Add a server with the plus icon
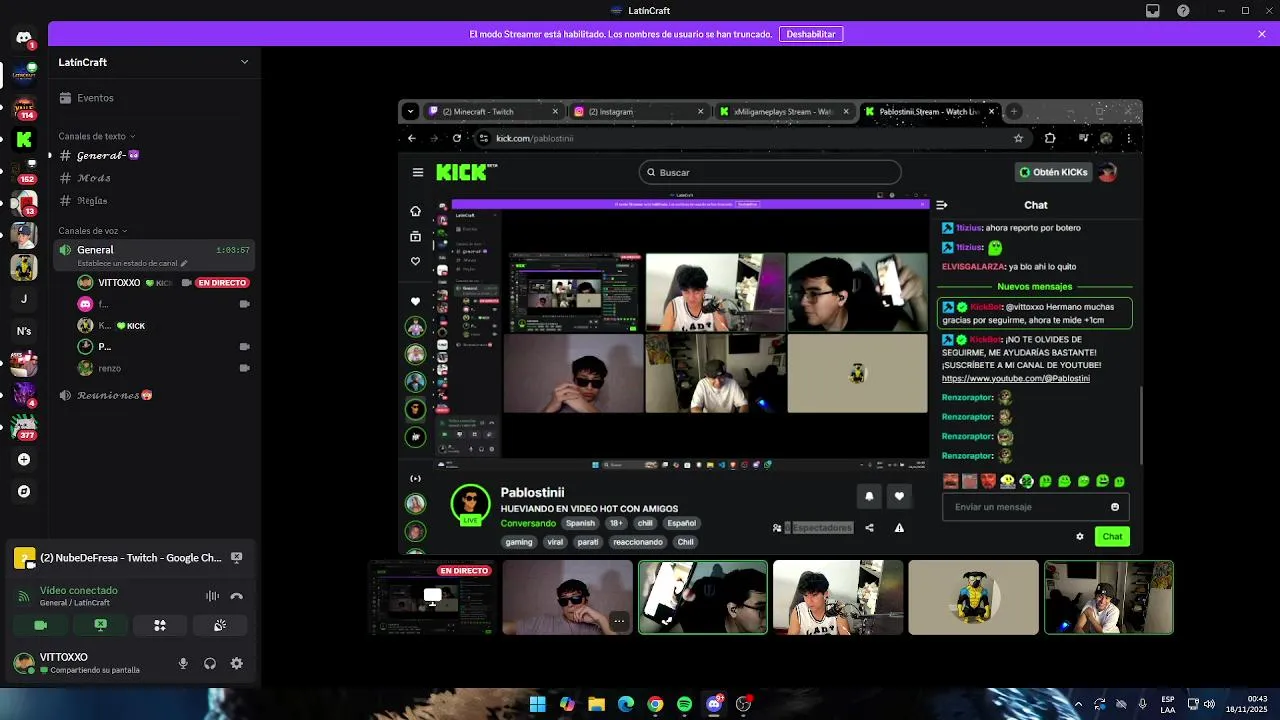Viewport: 1280px width, 720px height. click(x=24, y=459)
